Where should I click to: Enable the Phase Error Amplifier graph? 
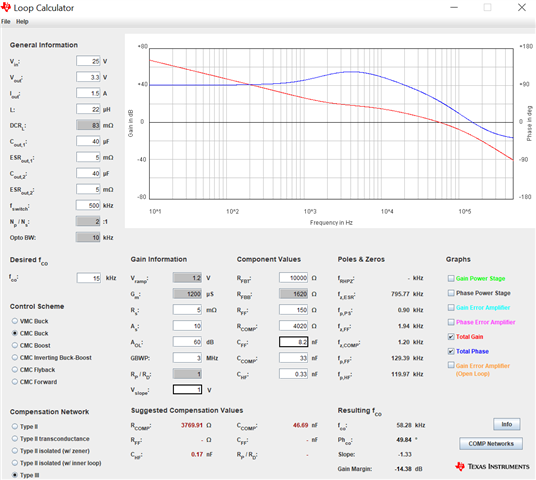[x=451, y=322]
